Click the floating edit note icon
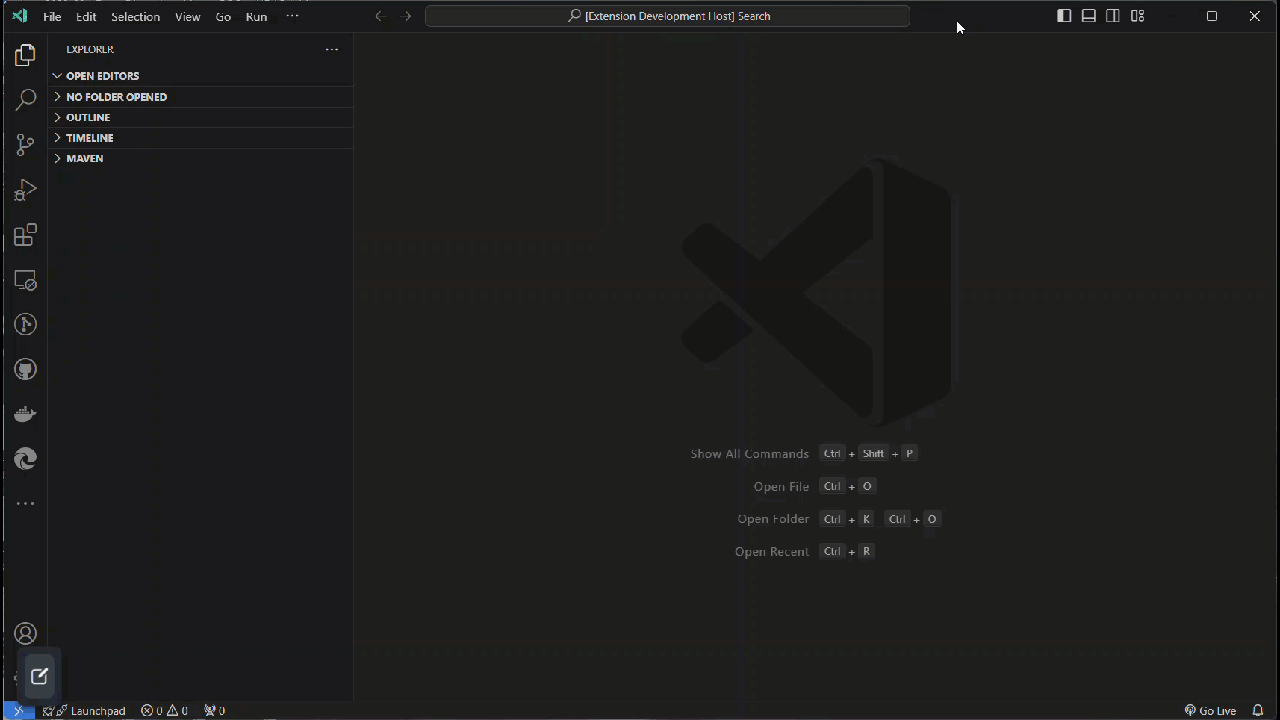This screenshot has width=1280, height=720. click(40, 676)
